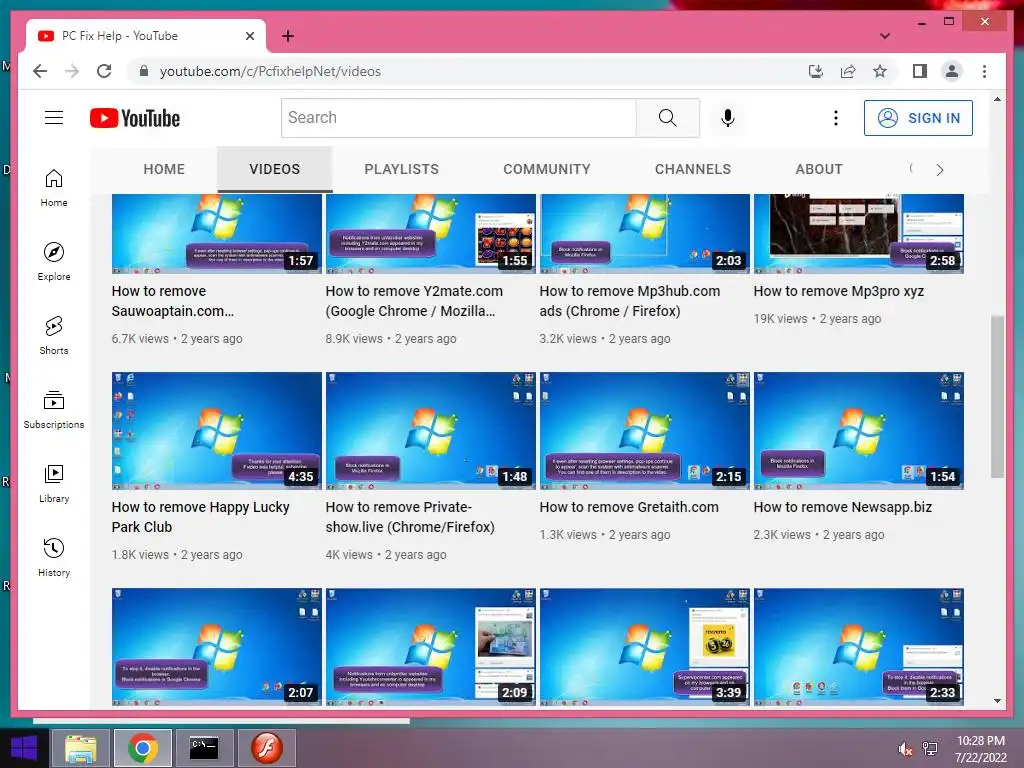This screenshot has height=768, width=1024.
Task: Open video How to remove Gretaith.com
Action: (629, 507)
